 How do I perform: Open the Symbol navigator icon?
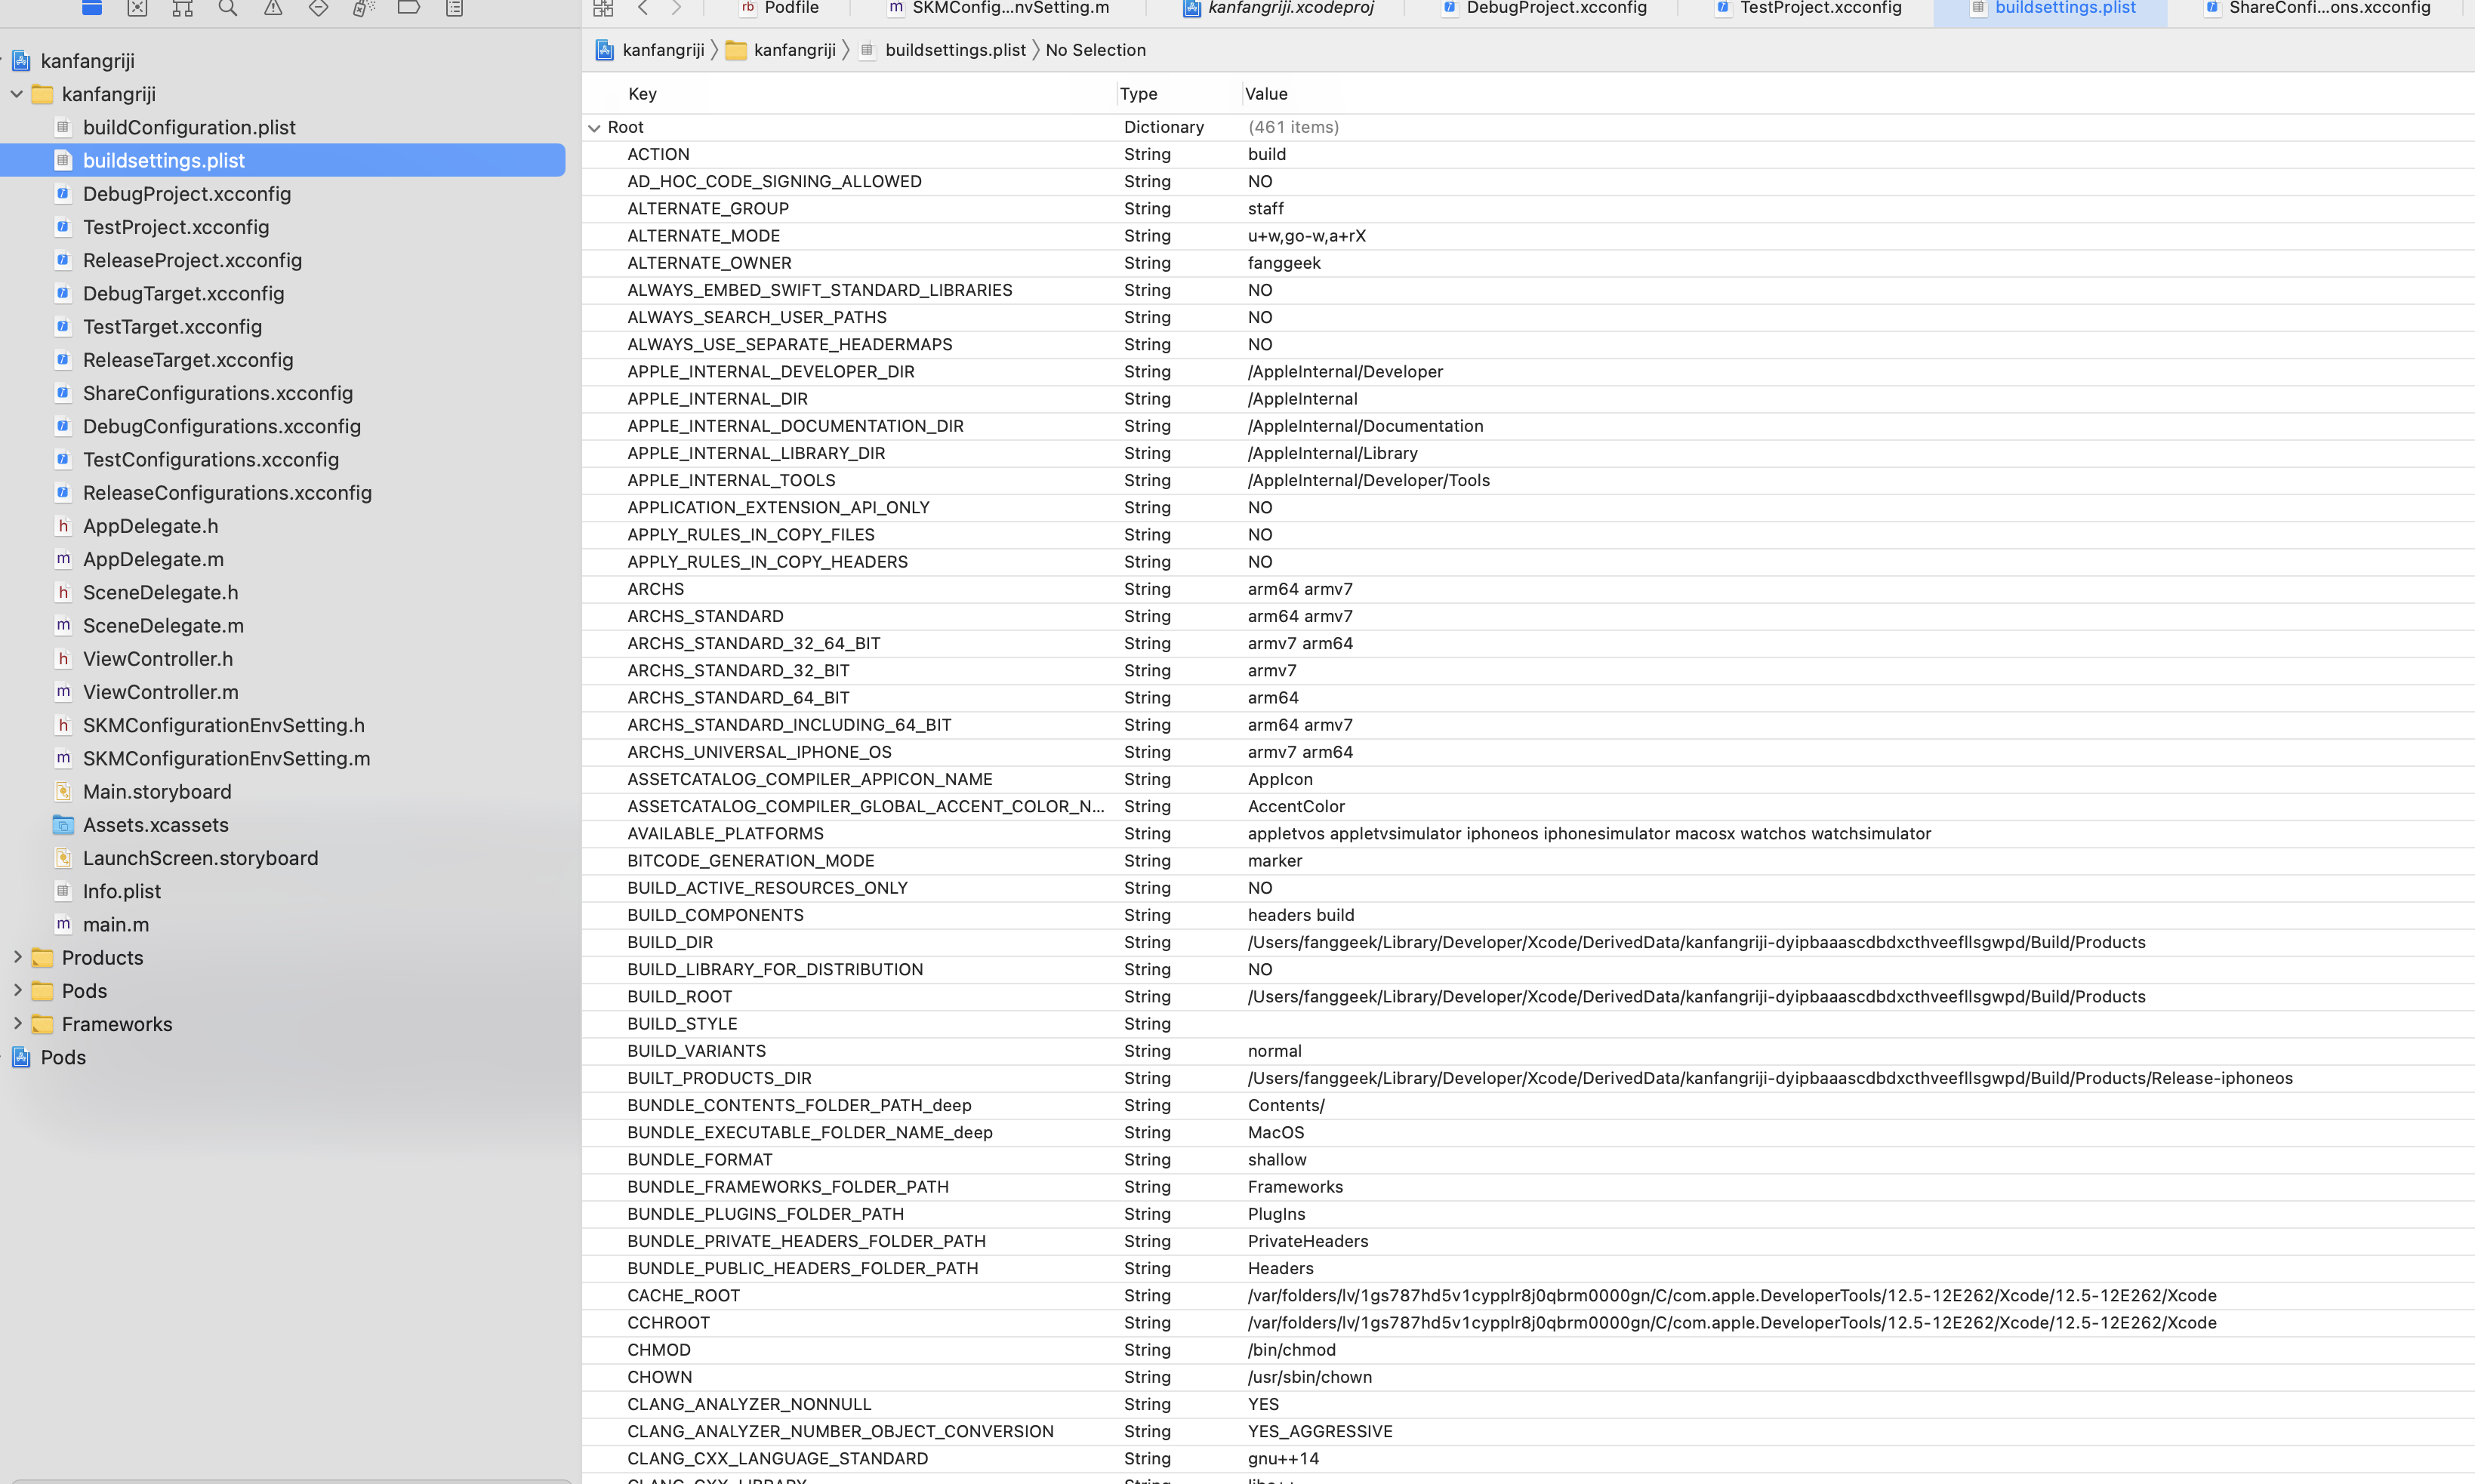click(x=182, y=8)
